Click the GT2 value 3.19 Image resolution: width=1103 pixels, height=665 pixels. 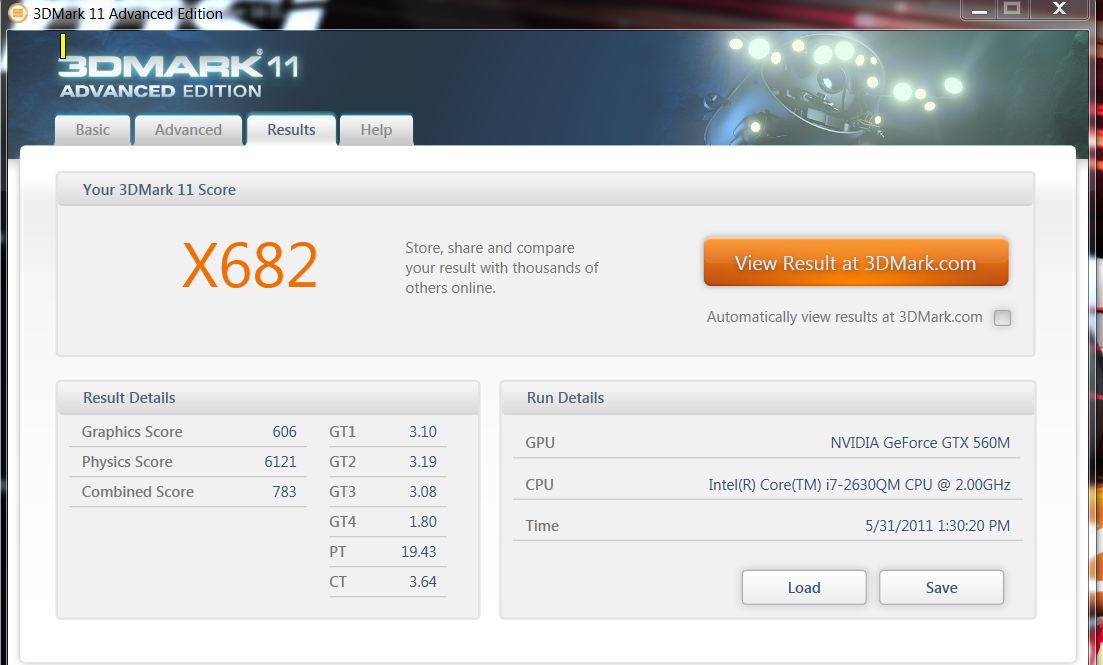tap(423, 462)
